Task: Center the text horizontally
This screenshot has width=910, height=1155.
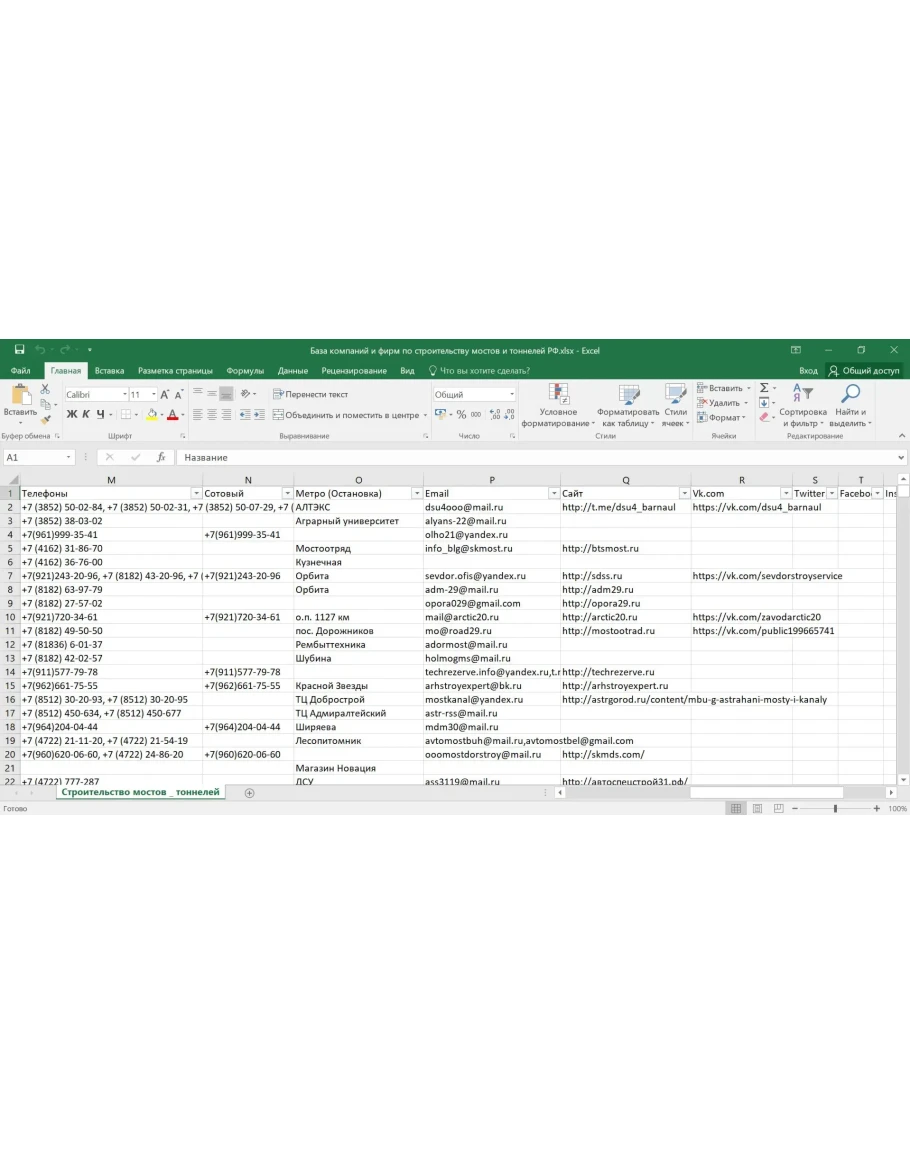Action: tap(211, 415)
